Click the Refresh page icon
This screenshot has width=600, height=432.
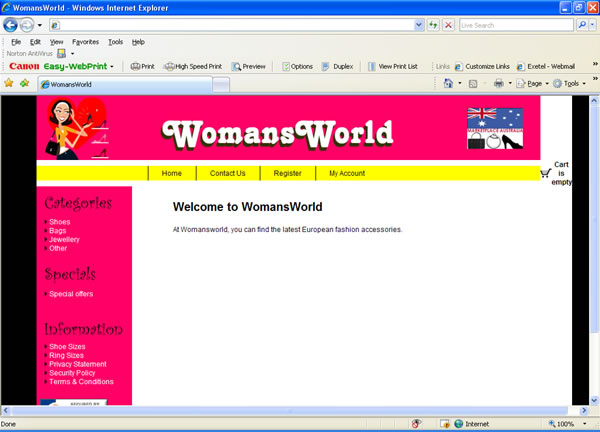433,25
